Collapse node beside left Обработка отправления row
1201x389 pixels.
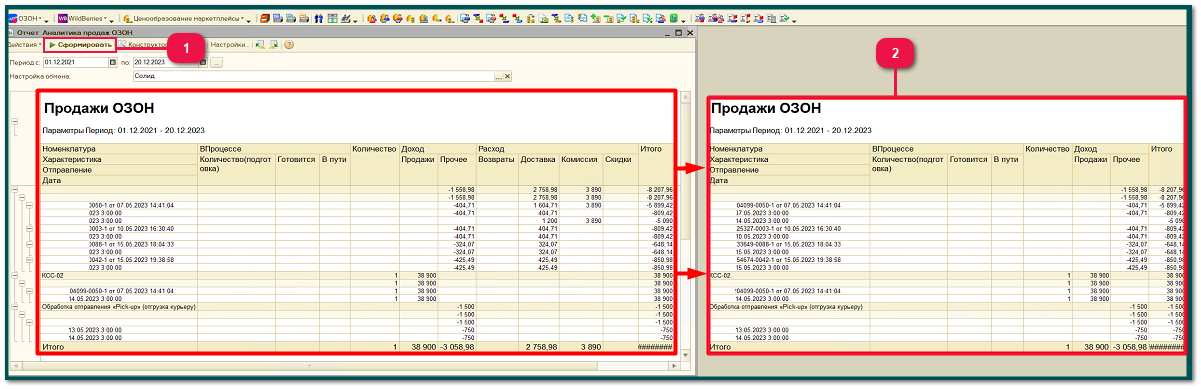[x=14, y=306]
